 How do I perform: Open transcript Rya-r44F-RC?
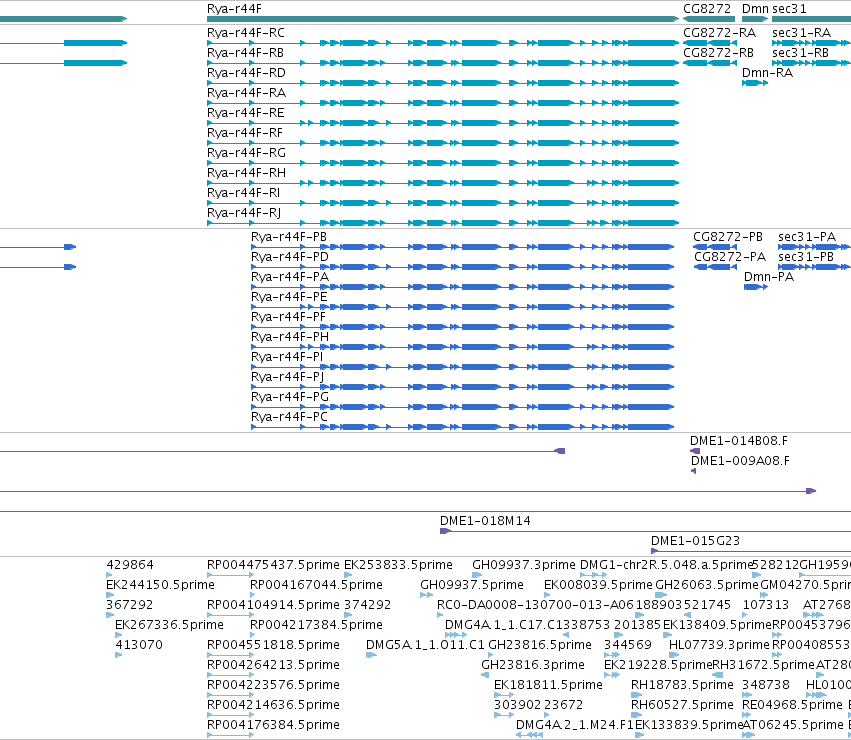(x=245, y=33)
